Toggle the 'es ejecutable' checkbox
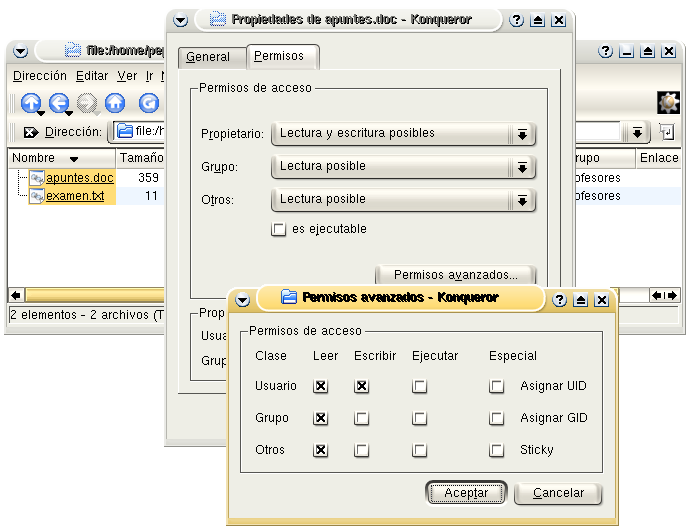Viewport: 690px width, 531px height. 279,230
